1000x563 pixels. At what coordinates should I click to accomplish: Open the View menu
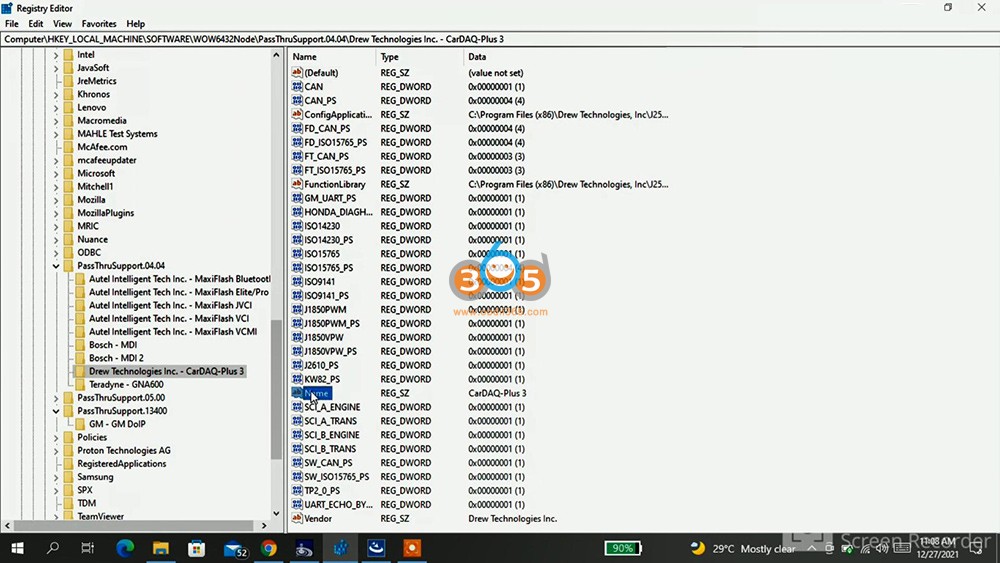click(62, 24)
